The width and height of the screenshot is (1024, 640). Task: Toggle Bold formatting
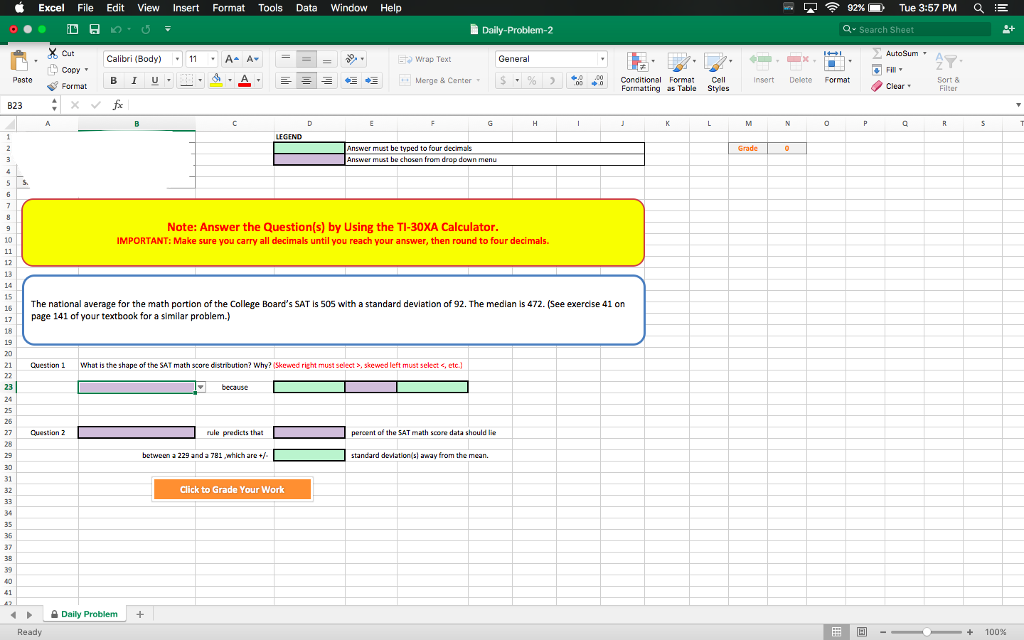(x=114, y=80)
